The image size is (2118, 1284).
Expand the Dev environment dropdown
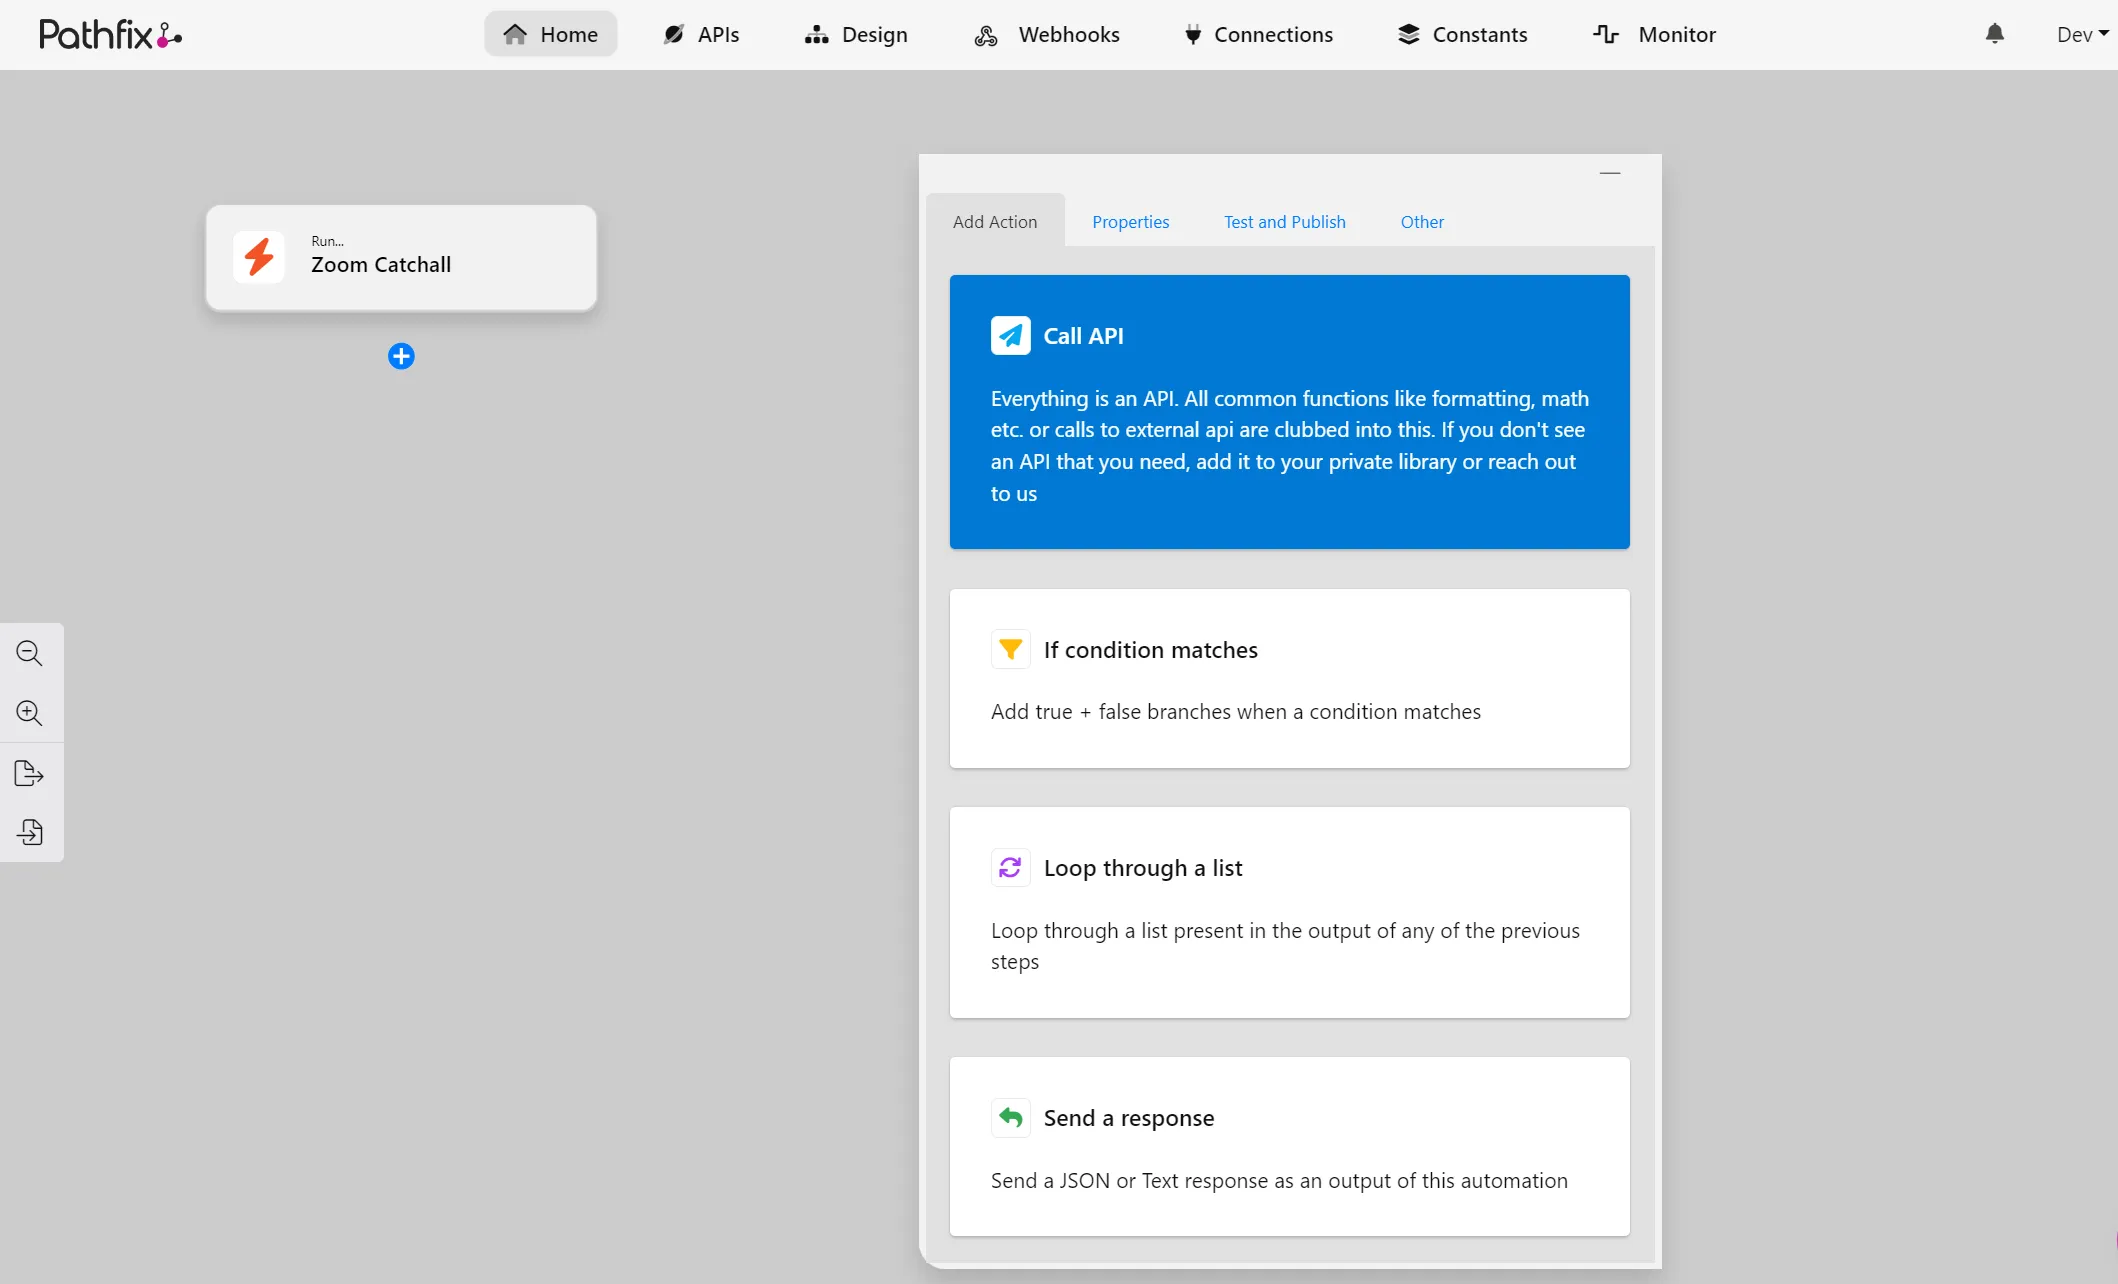pos(2082,34)
